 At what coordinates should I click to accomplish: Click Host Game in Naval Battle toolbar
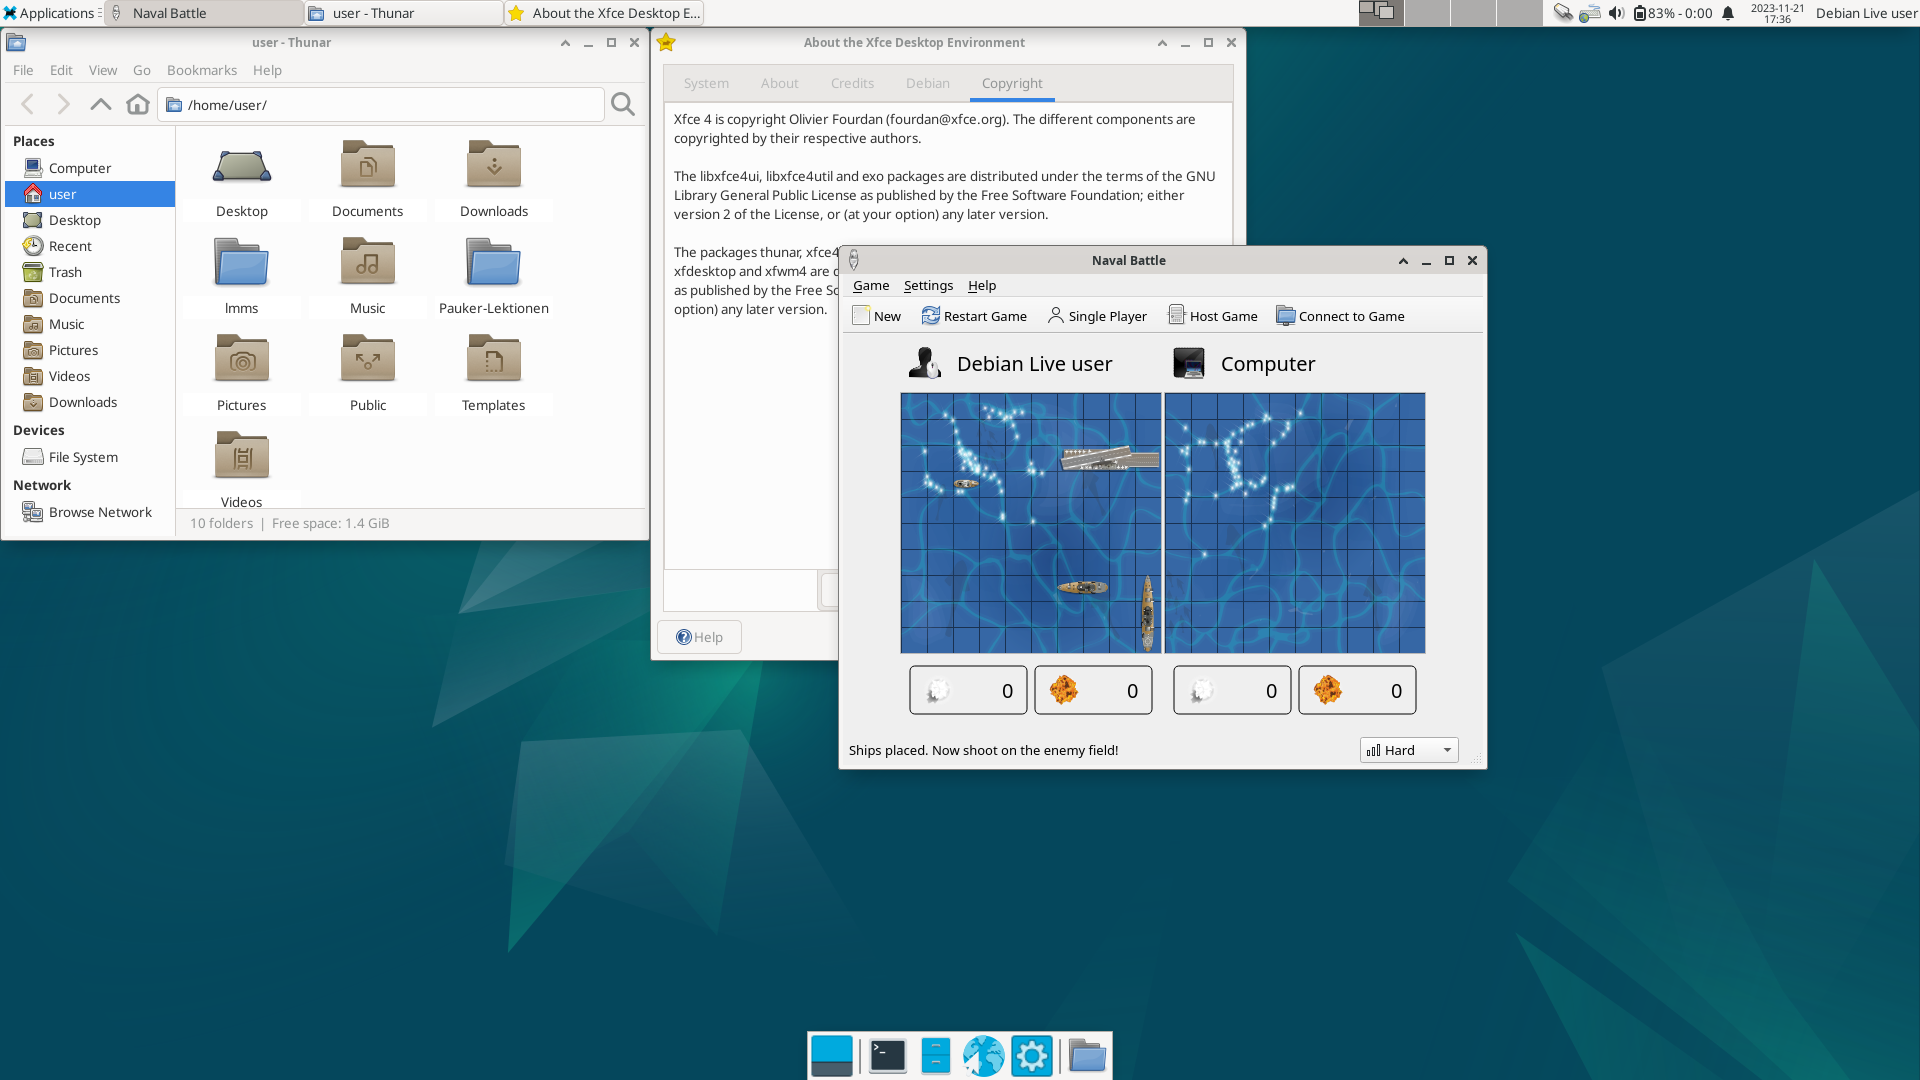[1213, 316]
